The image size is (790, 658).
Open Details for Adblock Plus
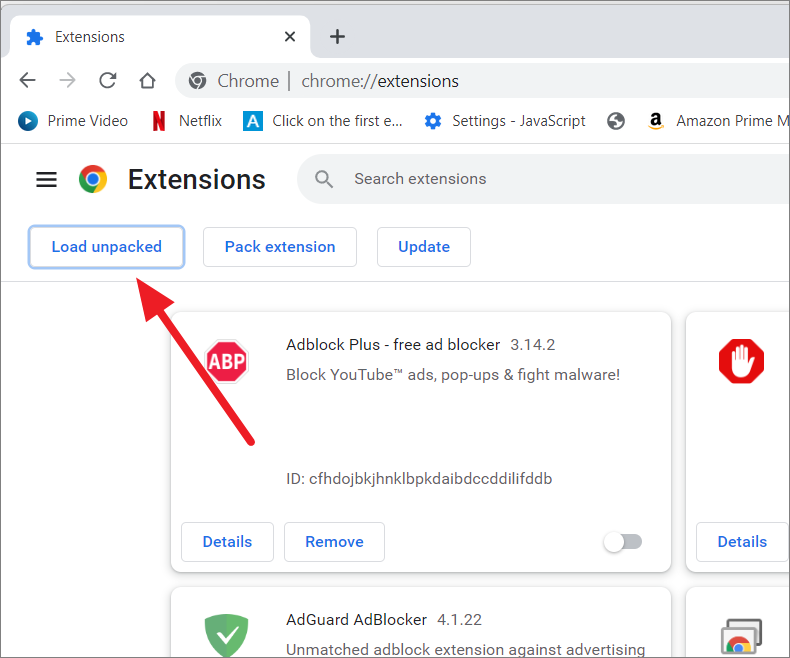[227, 542]
